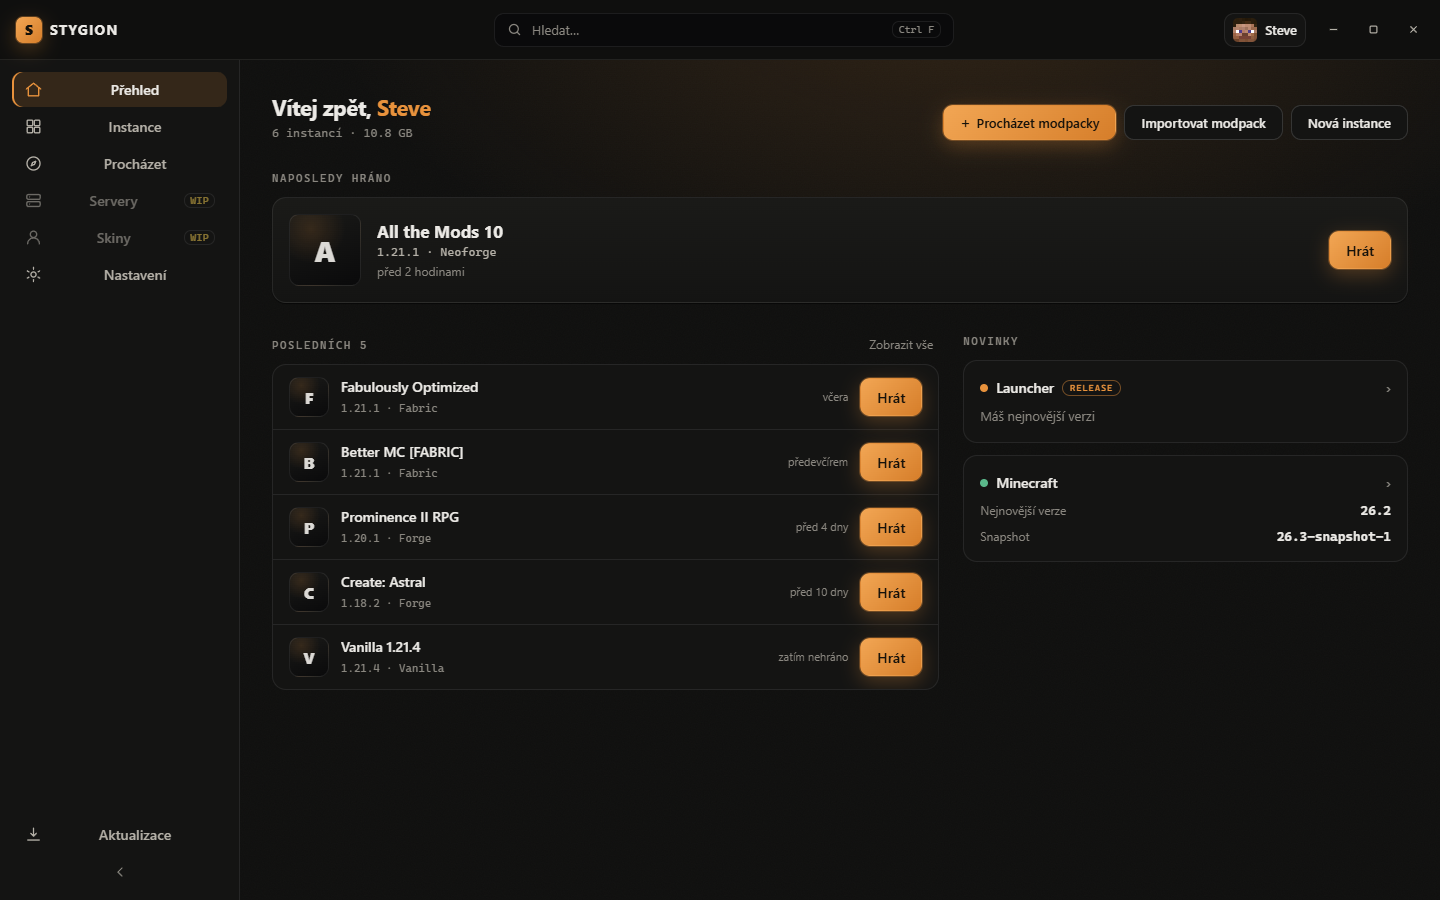Click the 'předevčírem' timestamp
This screenshot has width=1440, height=900.
point(817,462)
